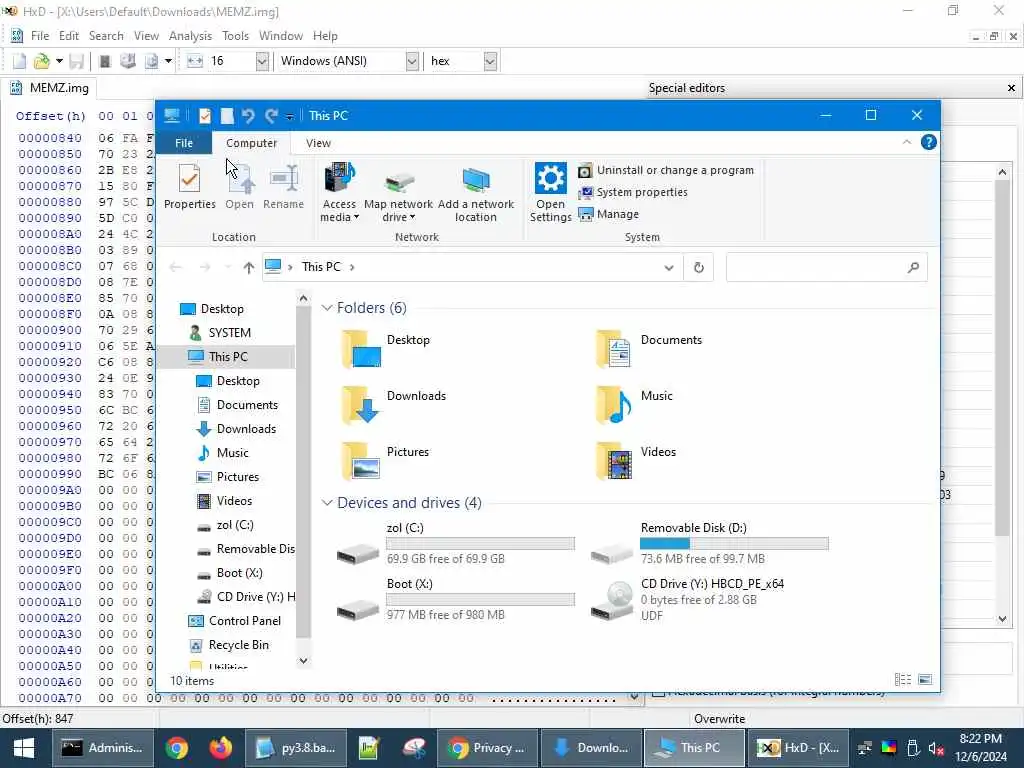Screen dimensions: 1024x768
Task: Open Windows Start button
Action: 24,748
